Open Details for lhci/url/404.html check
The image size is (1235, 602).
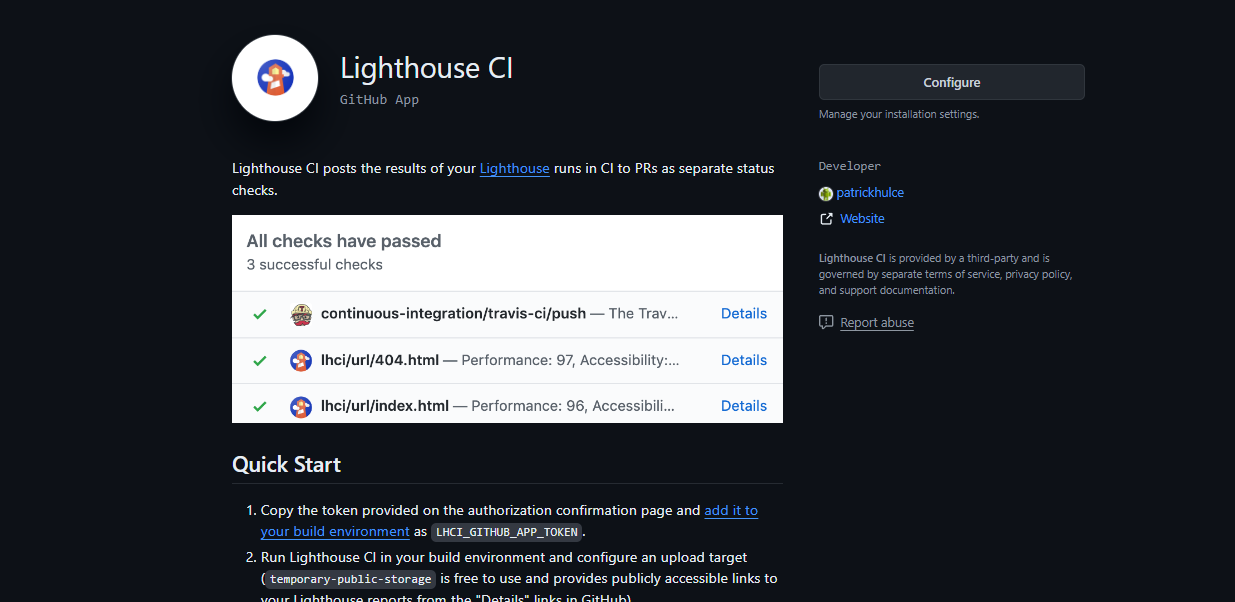pos(744,360)
